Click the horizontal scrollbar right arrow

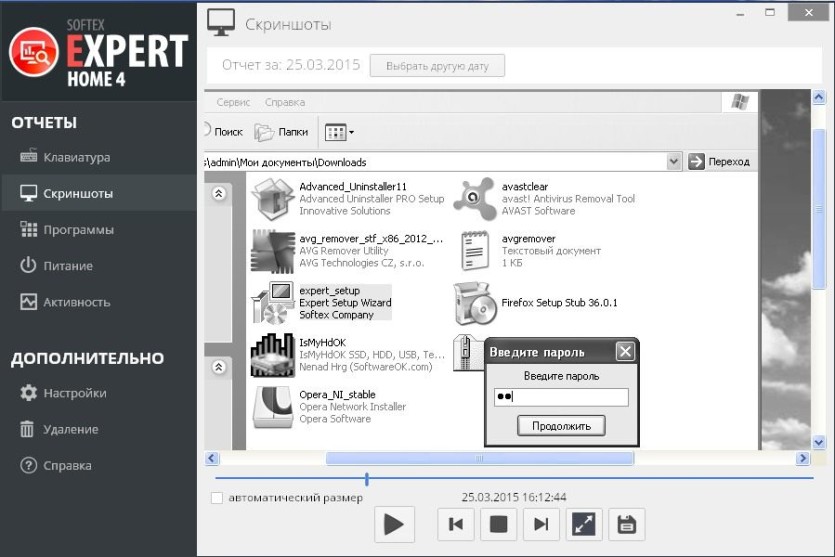coord(803,458)
